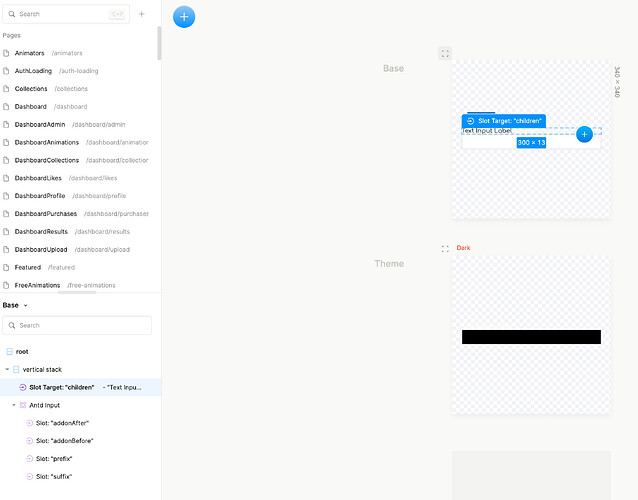Select the root element in tree
638x500 pixels.
[x=81, y=352]
